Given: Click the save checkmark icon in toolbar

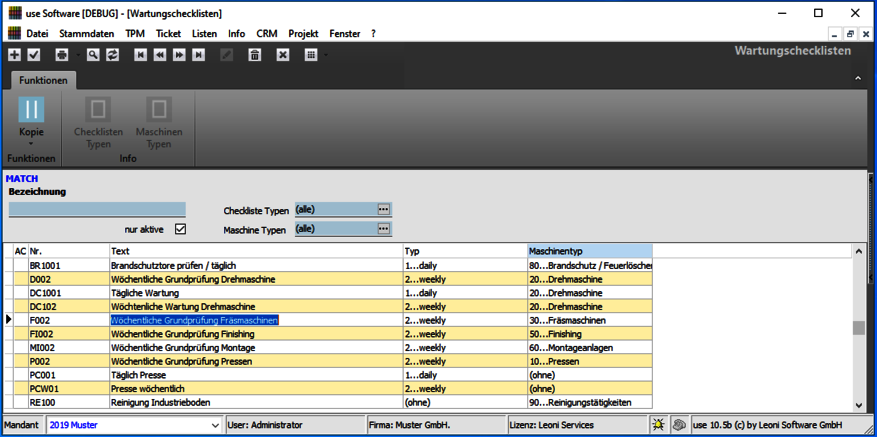Looking at the screenshot, I should 33,55.
